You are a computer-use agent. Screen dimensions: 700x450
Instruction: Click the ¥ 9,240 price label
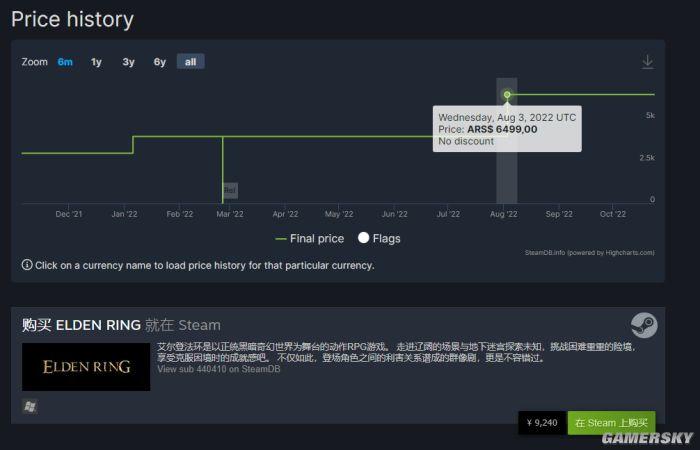(542, 422)
